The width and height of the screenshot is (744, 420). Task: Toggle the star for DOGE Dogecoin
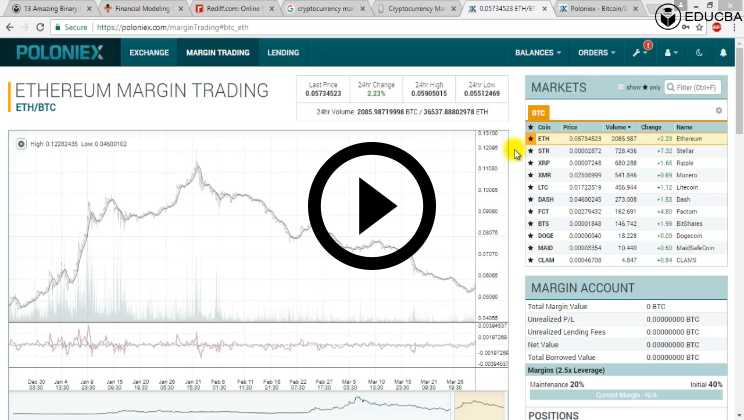click(x=530, y=235)
